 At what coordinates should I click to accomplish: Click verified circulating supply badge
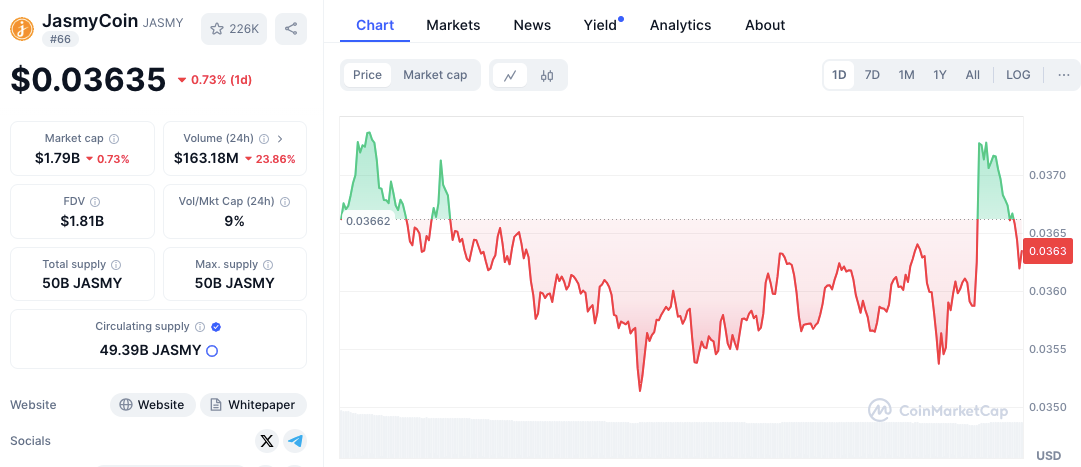(216, 327)
